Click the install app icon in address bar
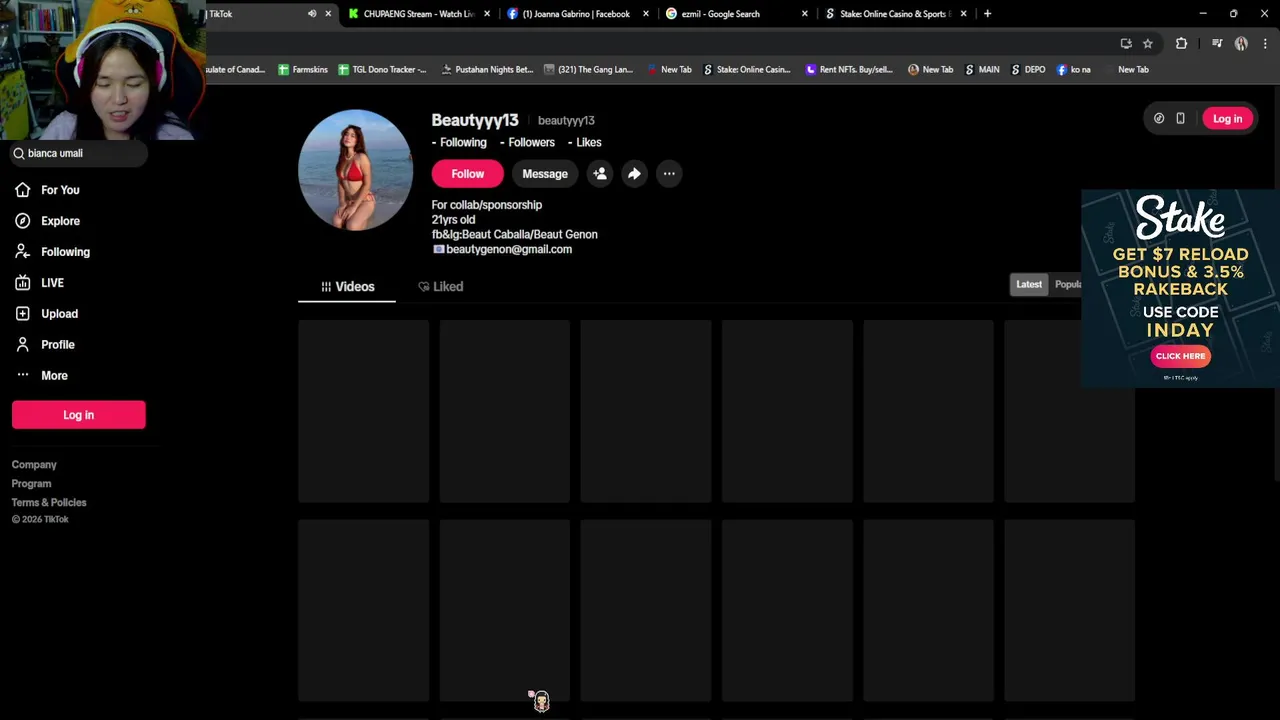The width and height of the screenshot is (1280, 720). coord(1126,44)
